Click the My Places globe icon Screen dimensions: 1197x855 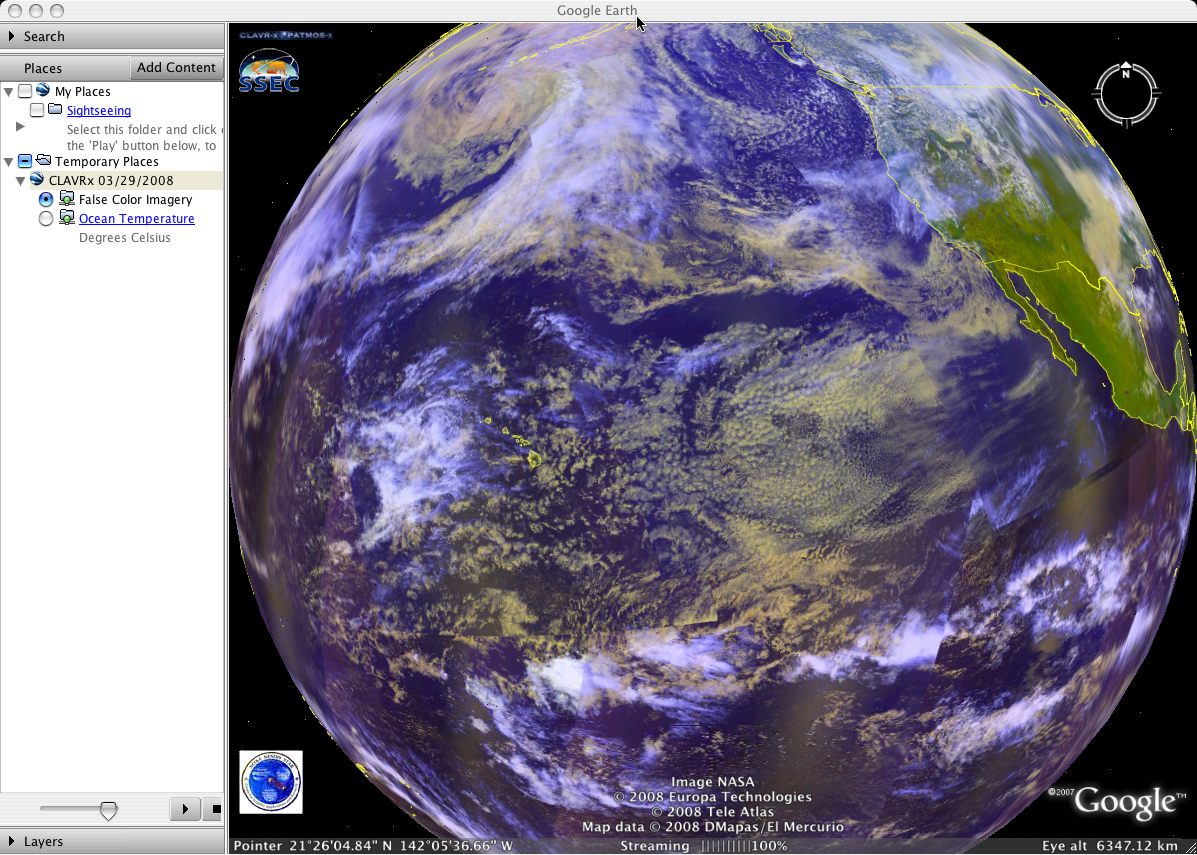(x=43, y=91)
